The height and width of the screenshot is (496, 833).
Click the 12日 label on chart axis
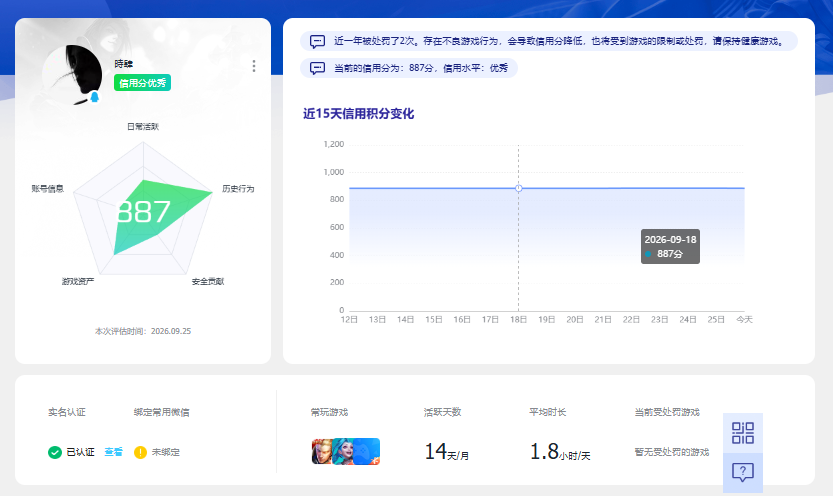[x=349, y=319]
